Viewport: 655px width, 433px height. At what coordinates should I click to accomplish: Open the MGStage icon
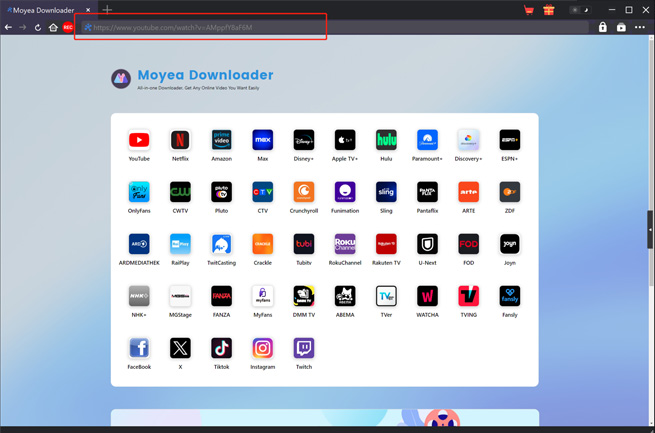pyautogui.click(x=180, y=296)
